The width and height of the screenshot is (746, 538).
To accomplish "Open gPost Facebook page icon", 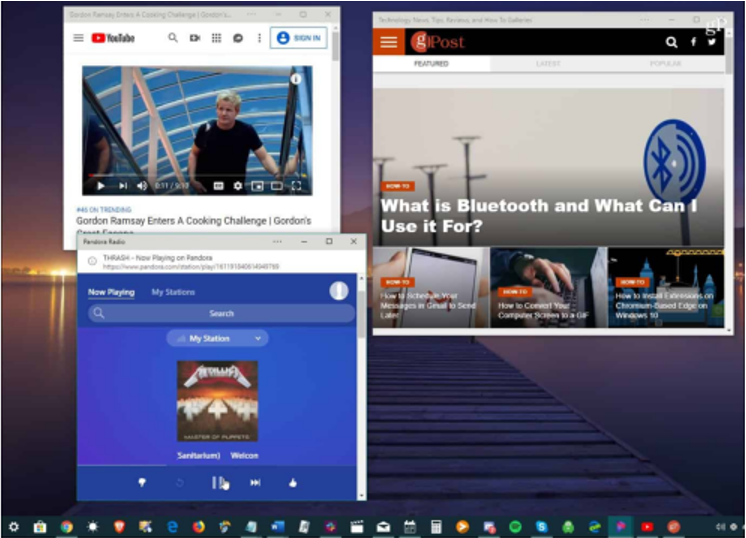I will 693,42.
